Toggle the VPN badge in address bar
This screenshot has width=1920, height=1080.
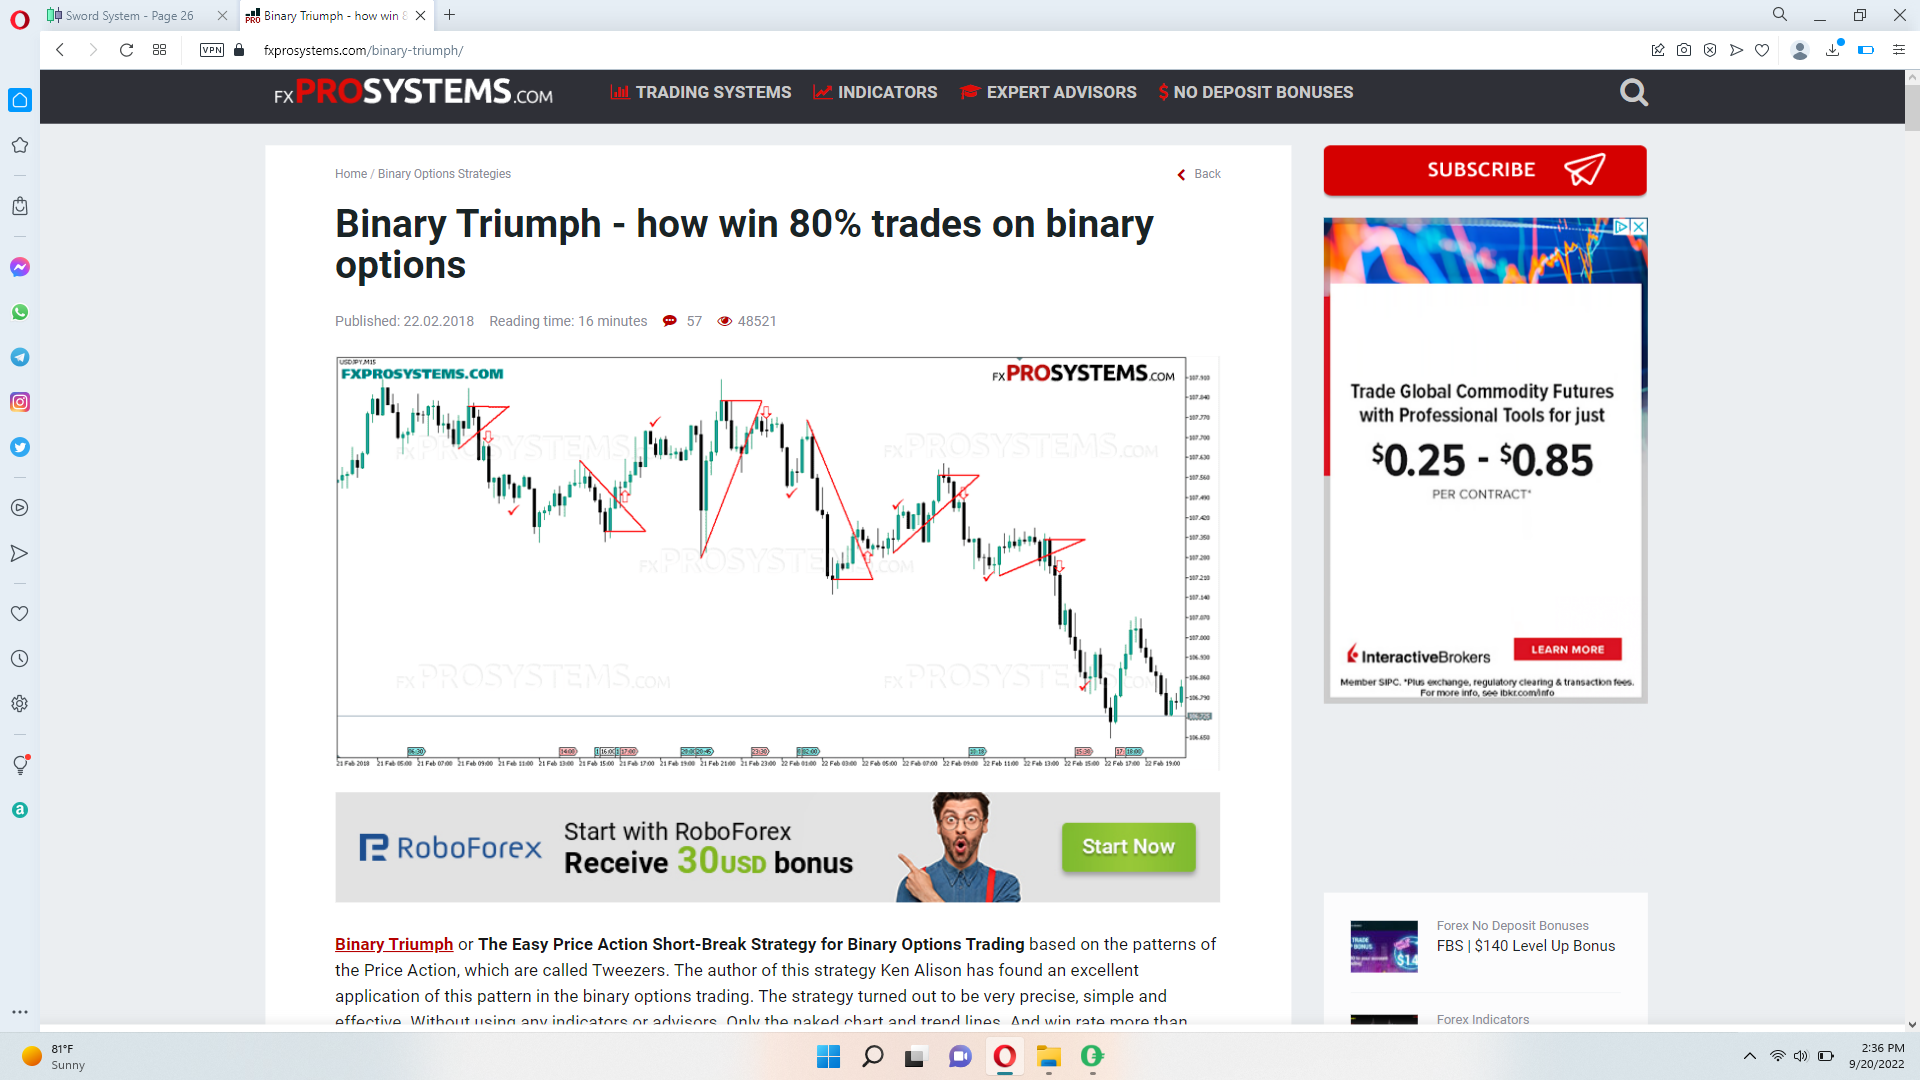[x=211, y=50]
